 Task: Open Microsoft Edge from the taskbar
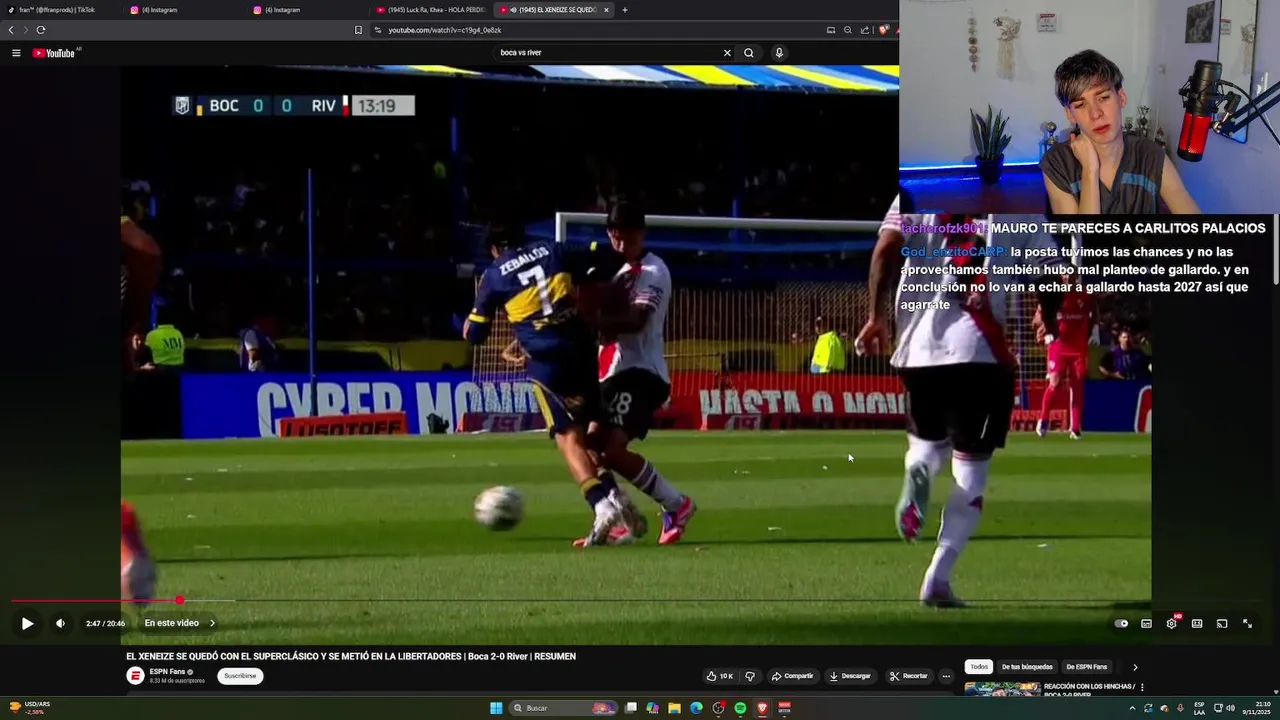pos(696,708)
